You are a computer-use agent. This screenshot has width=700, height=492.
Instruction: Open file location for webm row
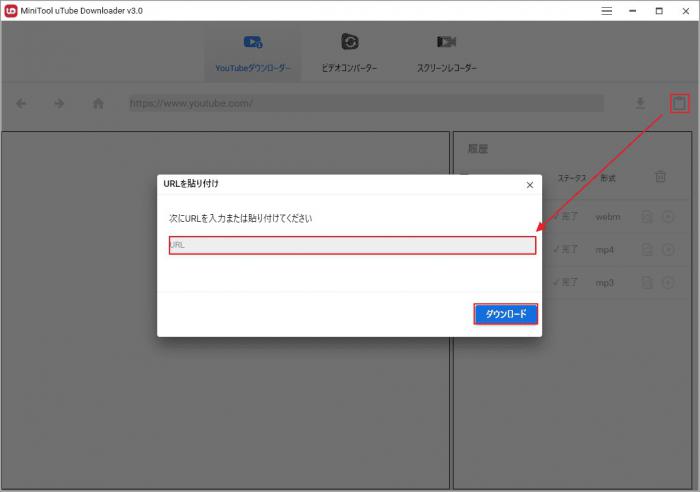(647, 217)
